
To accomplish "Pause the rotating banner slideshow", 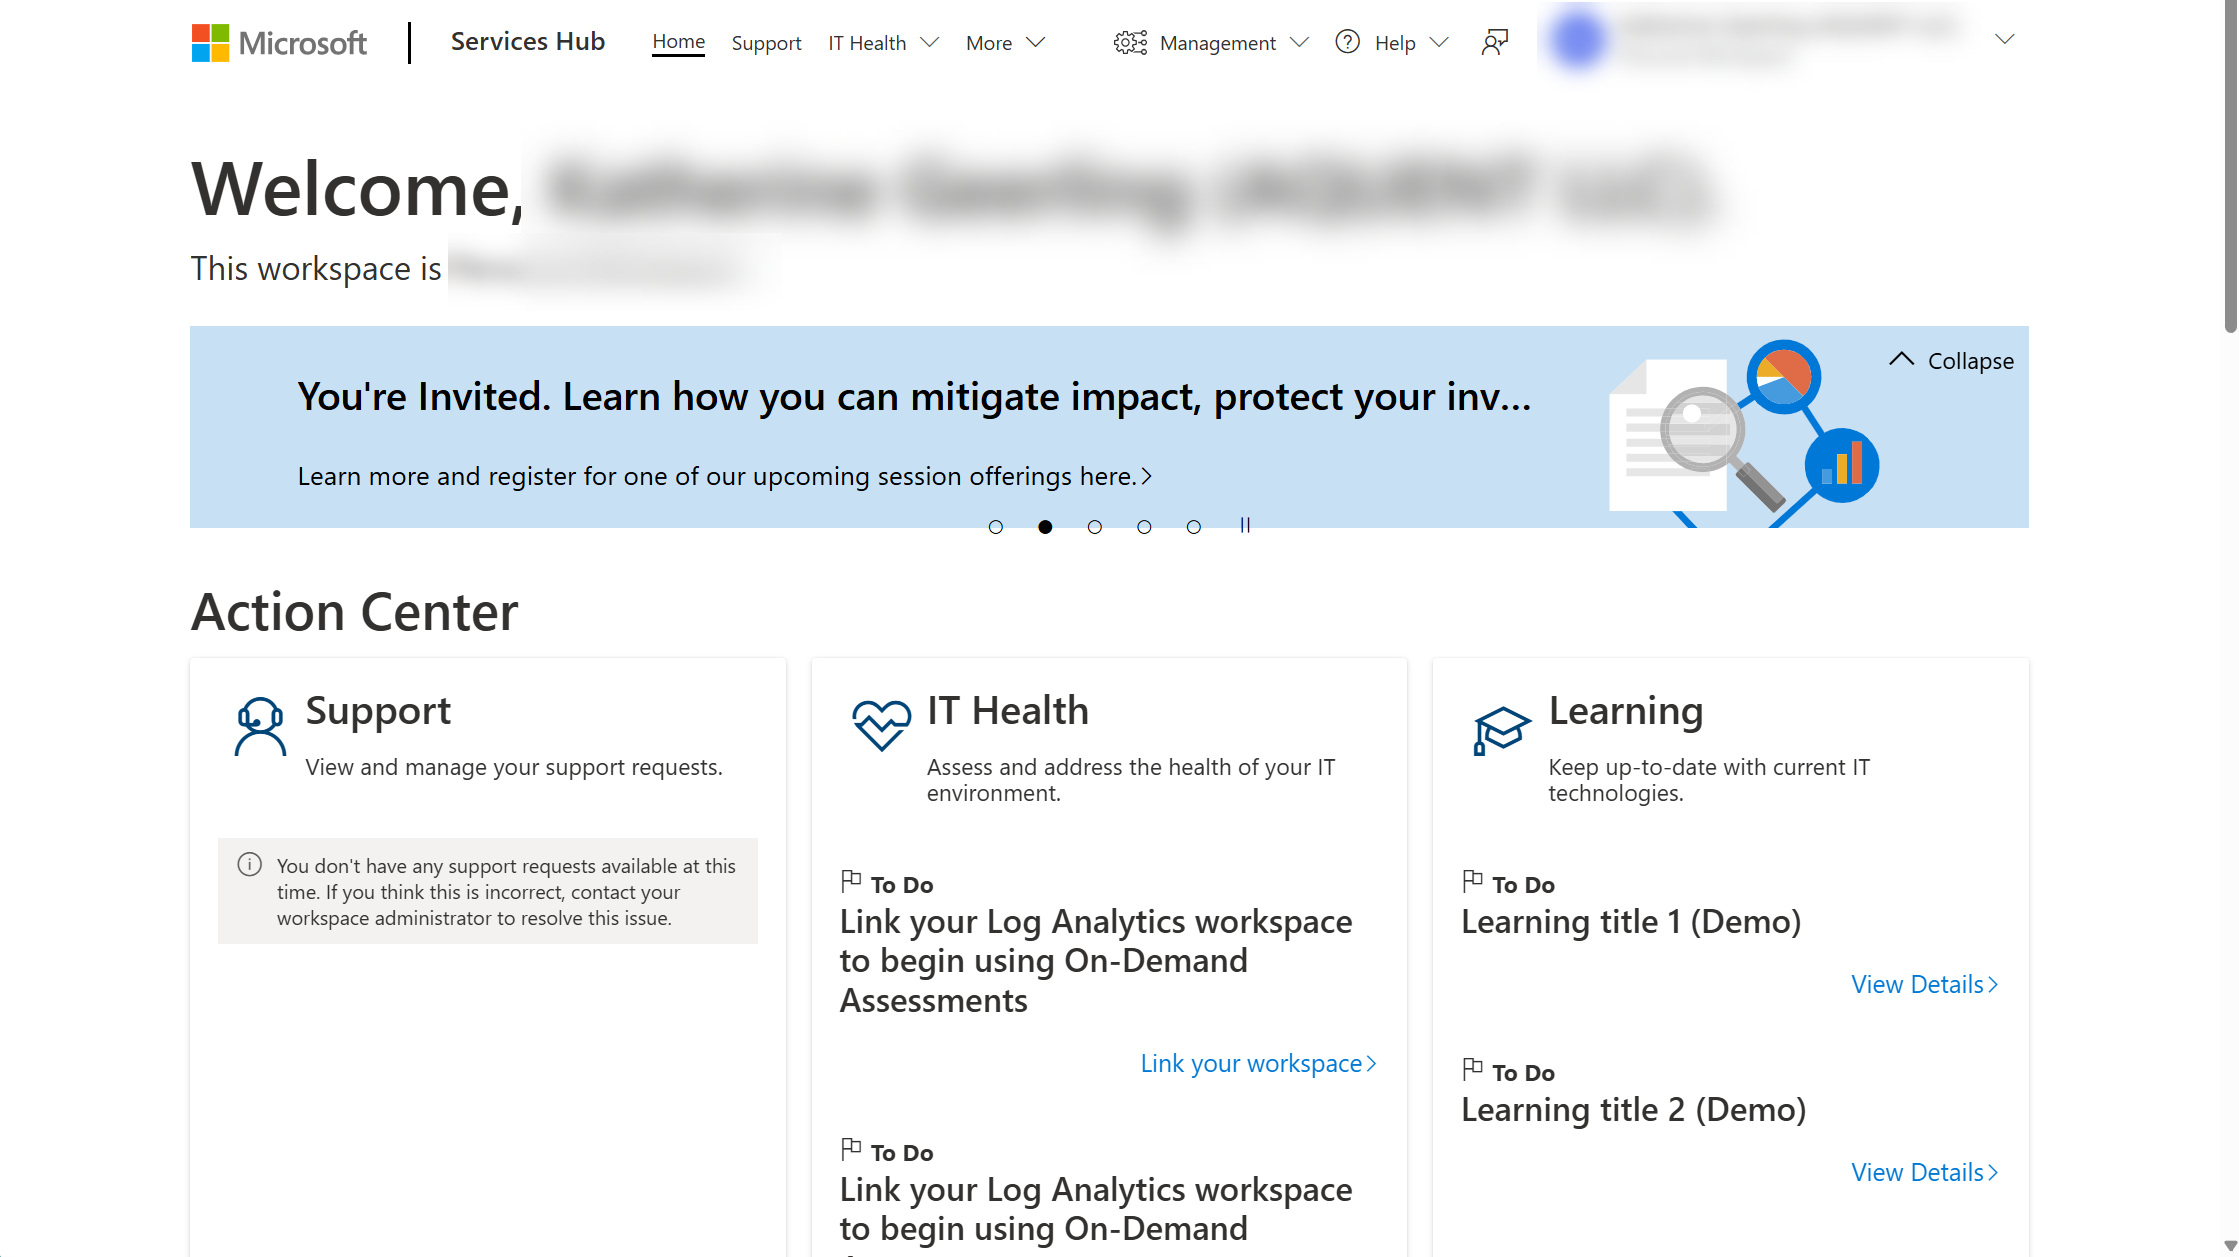I will point(1246,526).
